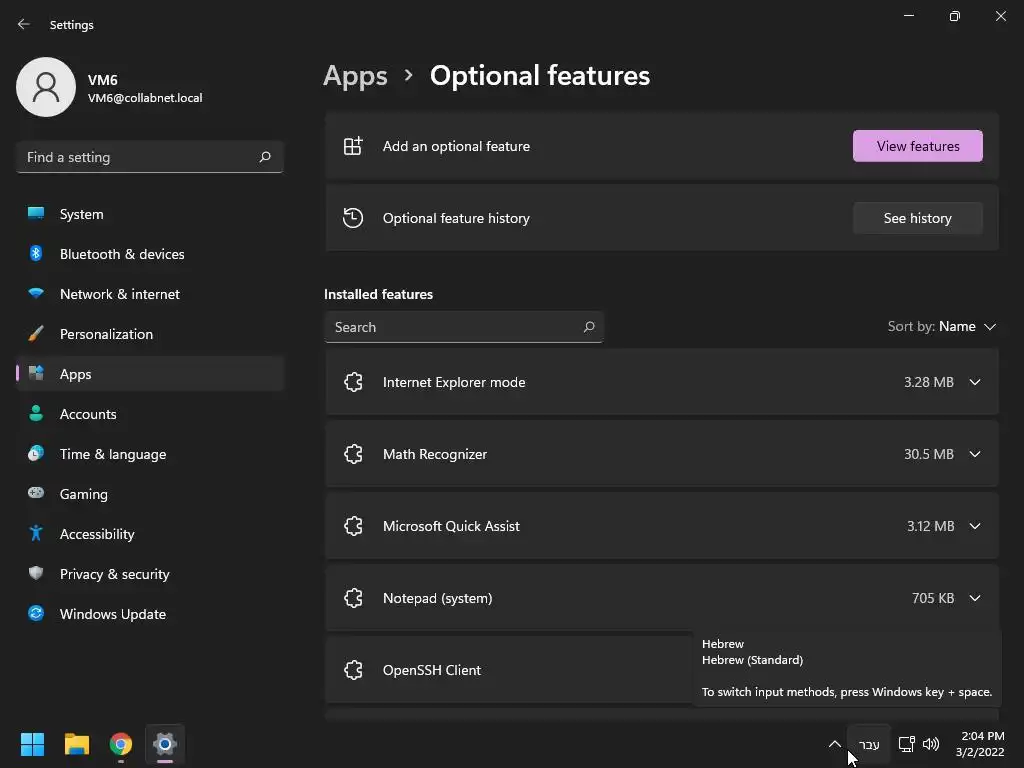Screen dimensions: 1024x768
Task: Open Windows Update section
Action: point(112,614)
